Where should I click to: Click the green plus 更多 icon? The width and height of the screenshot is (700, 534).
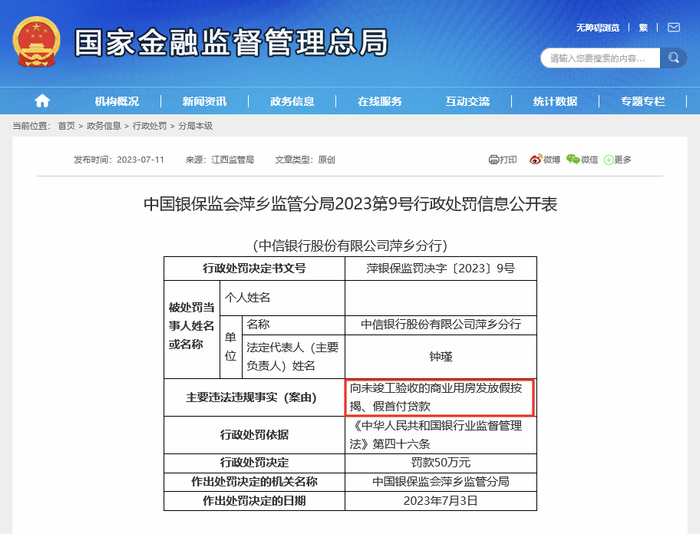608,159
